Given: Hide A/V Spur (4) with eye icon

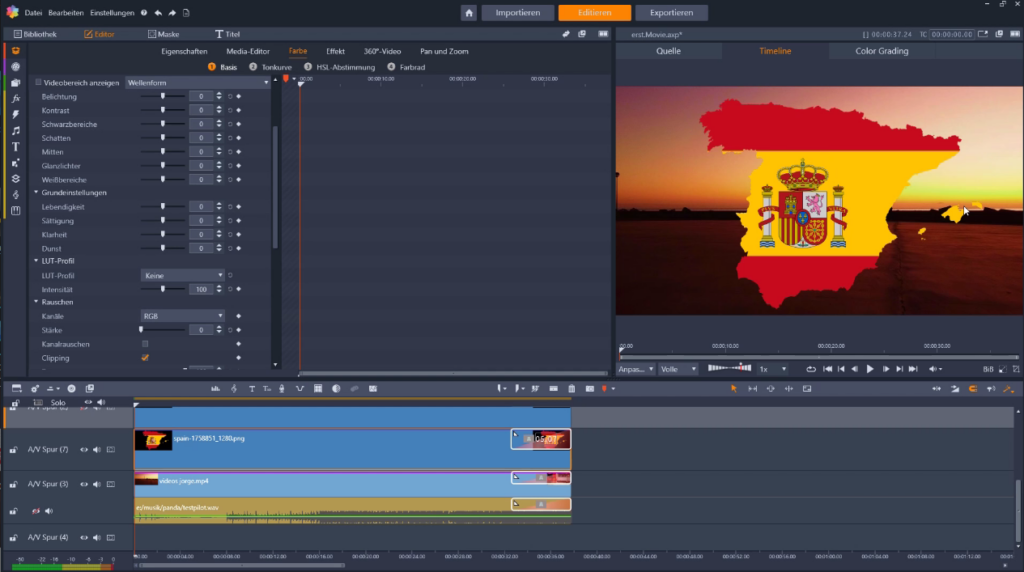Looking at the screenshot, I should click(x=84, y=538).
